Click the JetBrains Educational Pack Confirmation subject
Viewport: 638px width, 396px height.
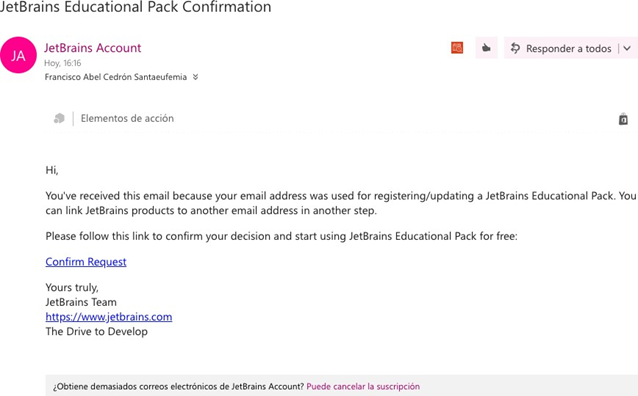[135, 7]
